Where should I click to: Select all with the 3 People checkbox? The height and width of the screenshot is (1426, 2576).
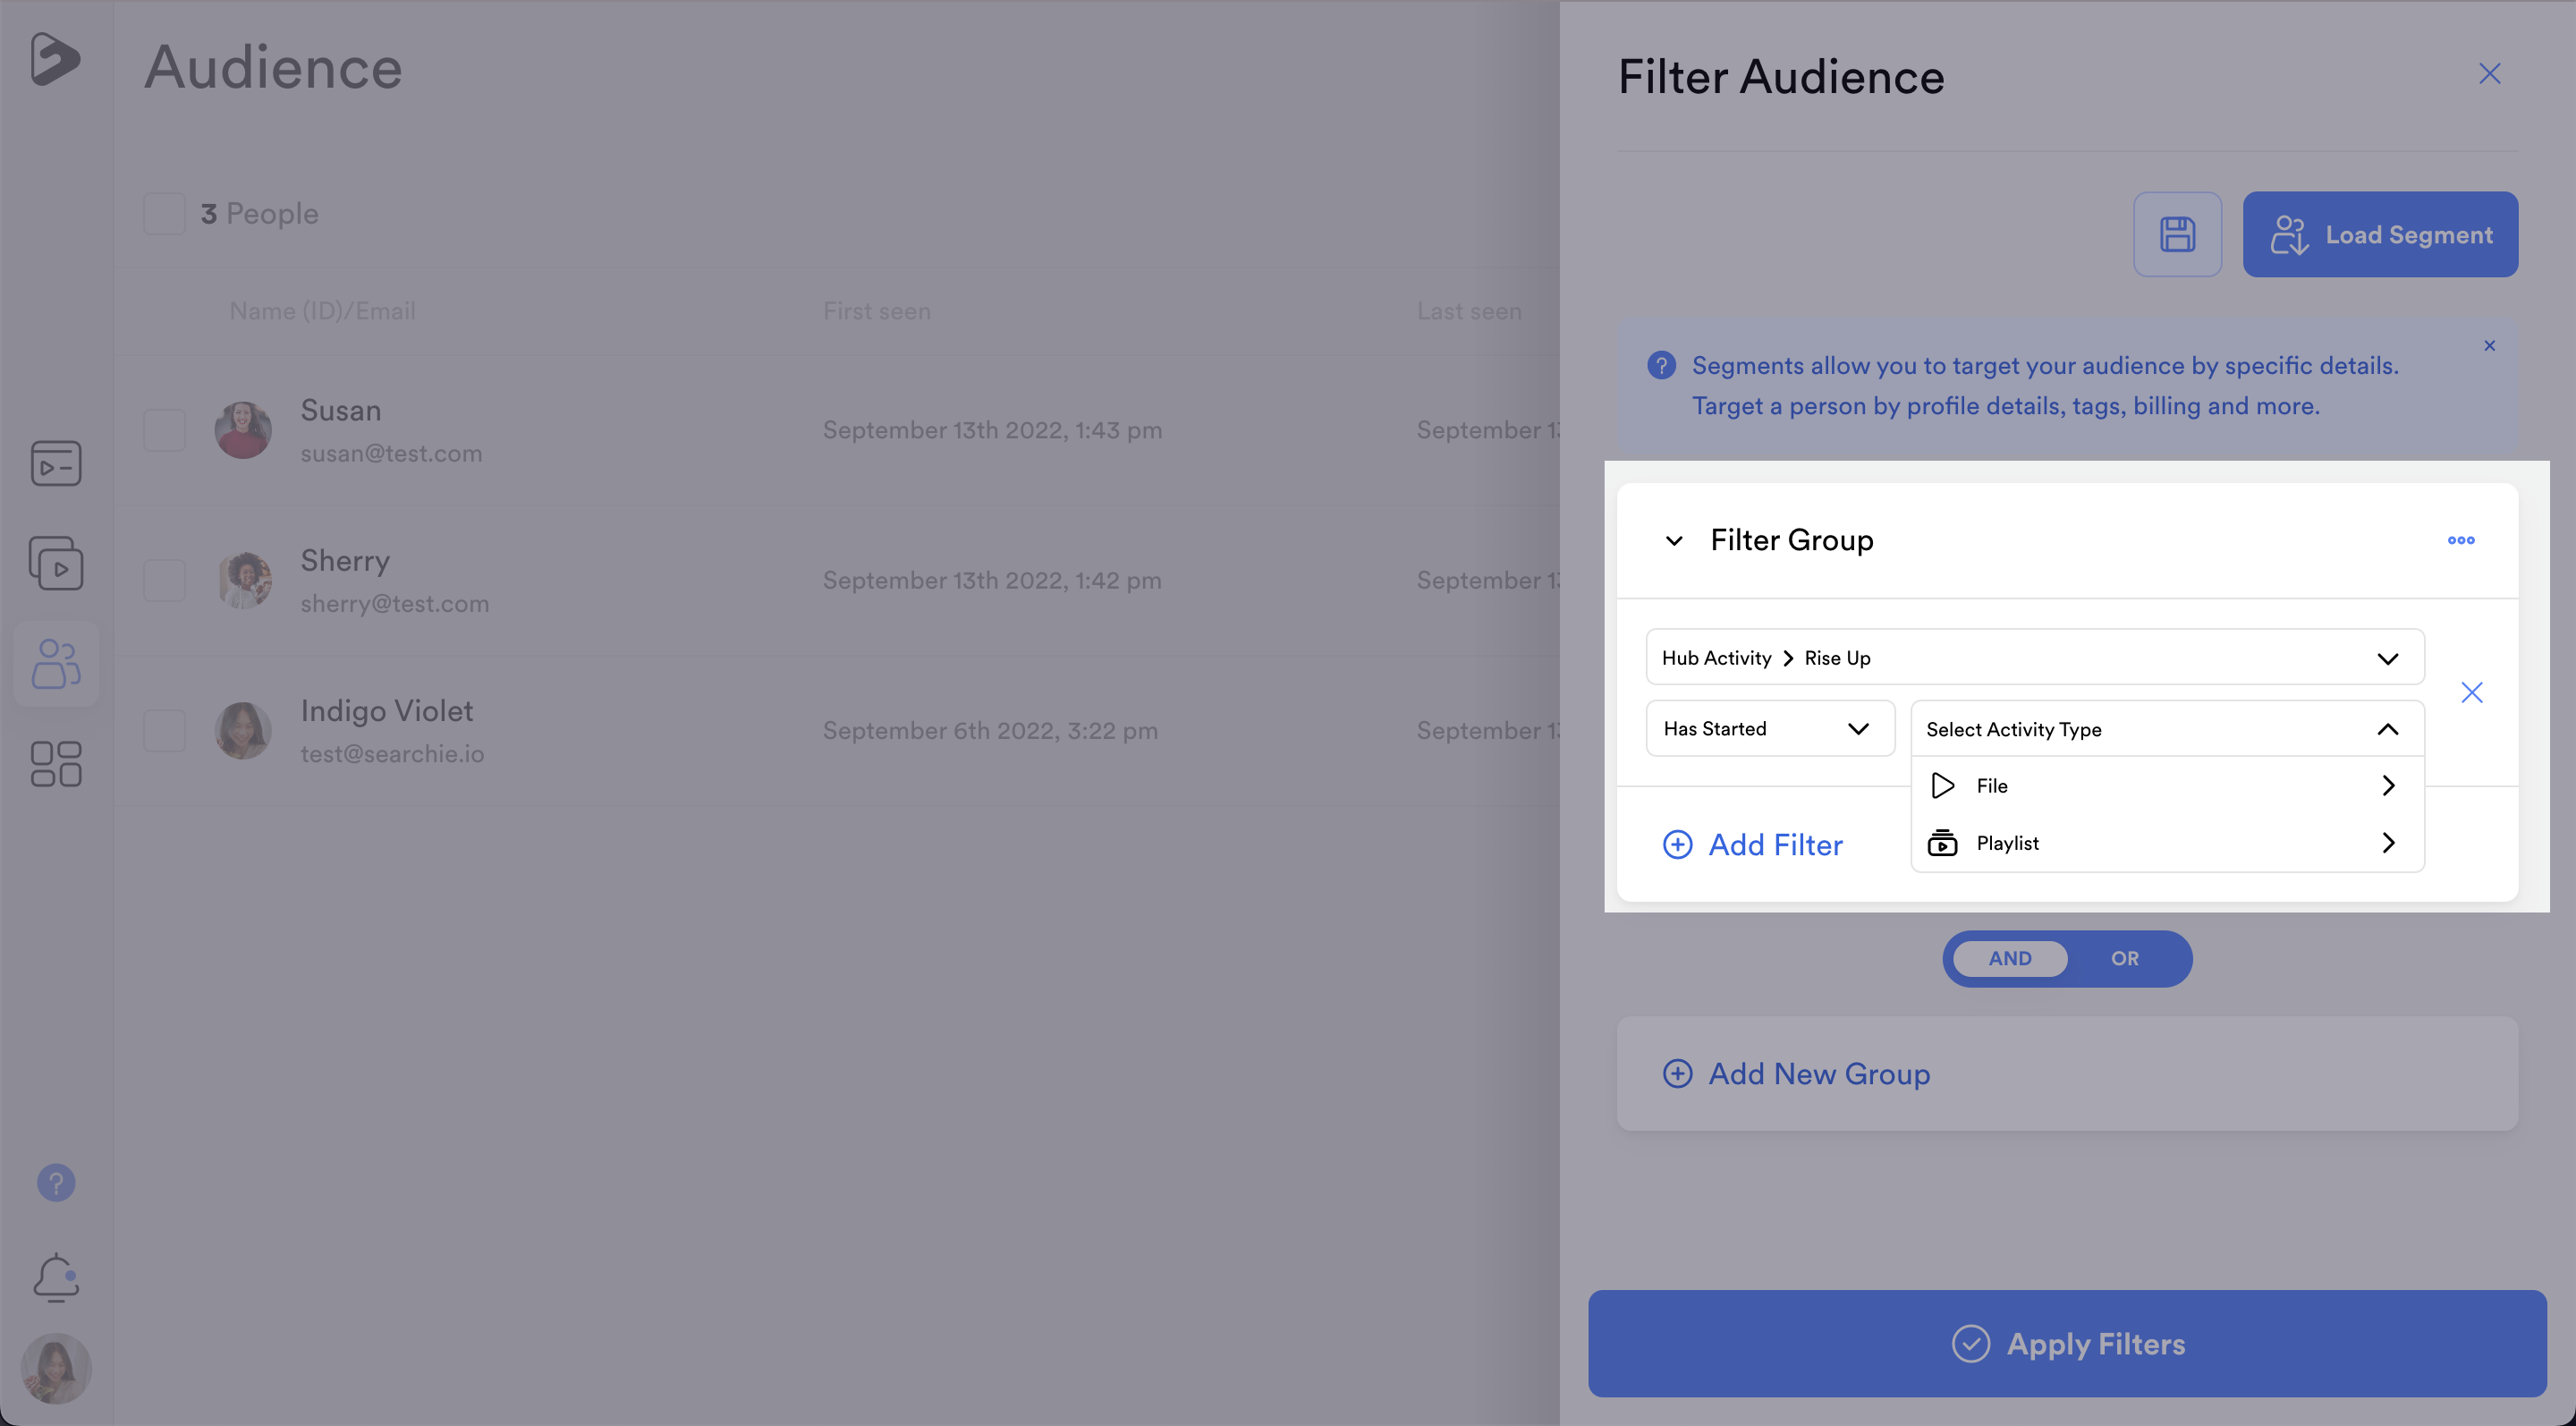click(x=164, y=213)
